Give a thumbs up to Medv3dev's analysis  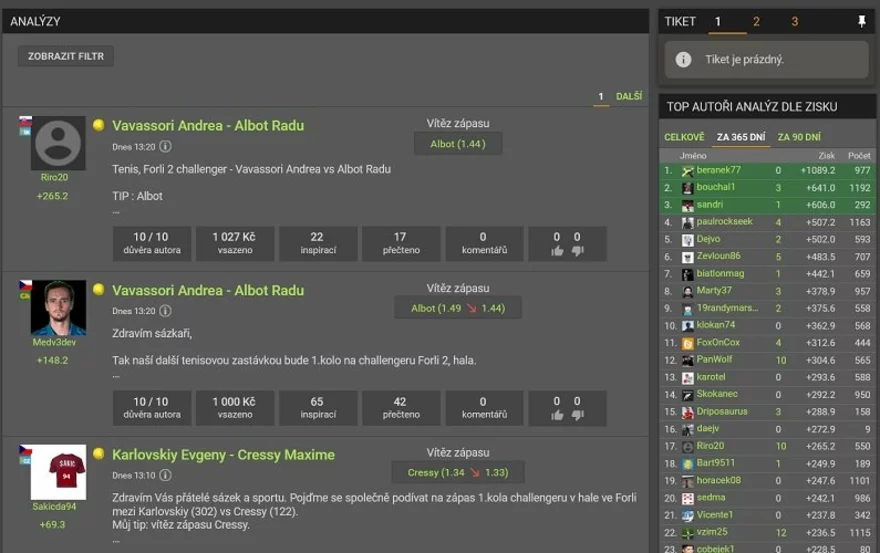pos(557,415)
